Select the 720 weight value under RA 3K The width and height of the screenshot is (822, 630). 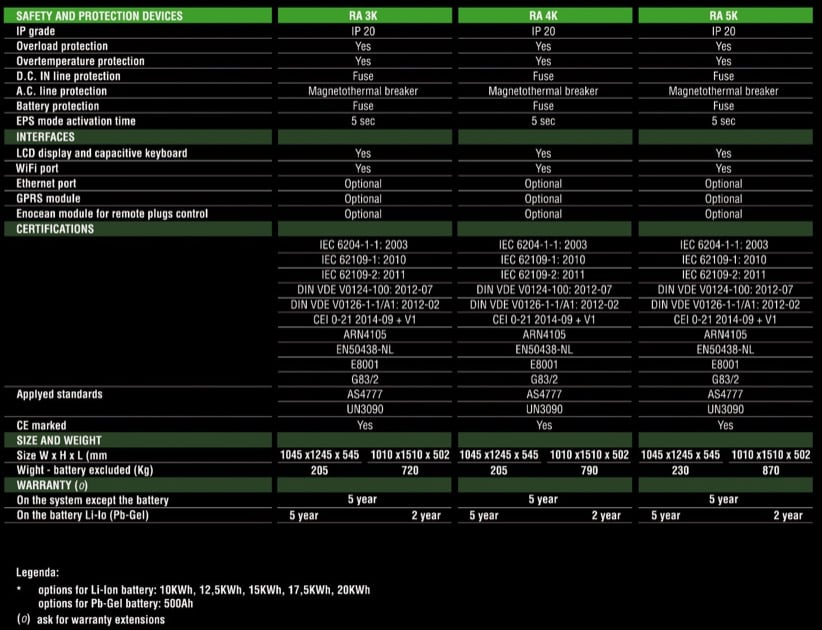point(409,470)
